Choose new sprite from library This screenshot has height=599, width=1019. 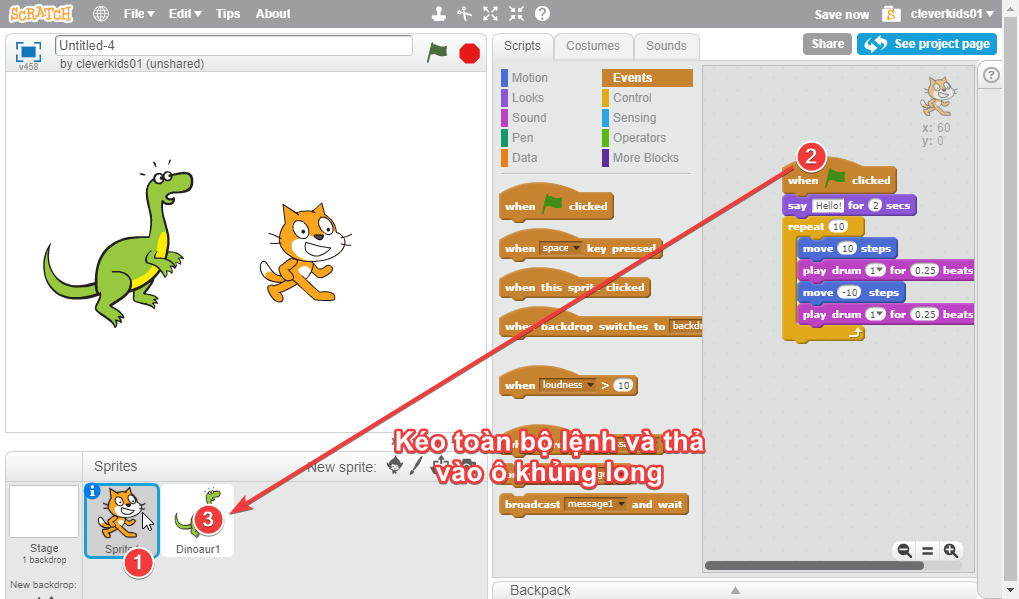tap(394, 465)
